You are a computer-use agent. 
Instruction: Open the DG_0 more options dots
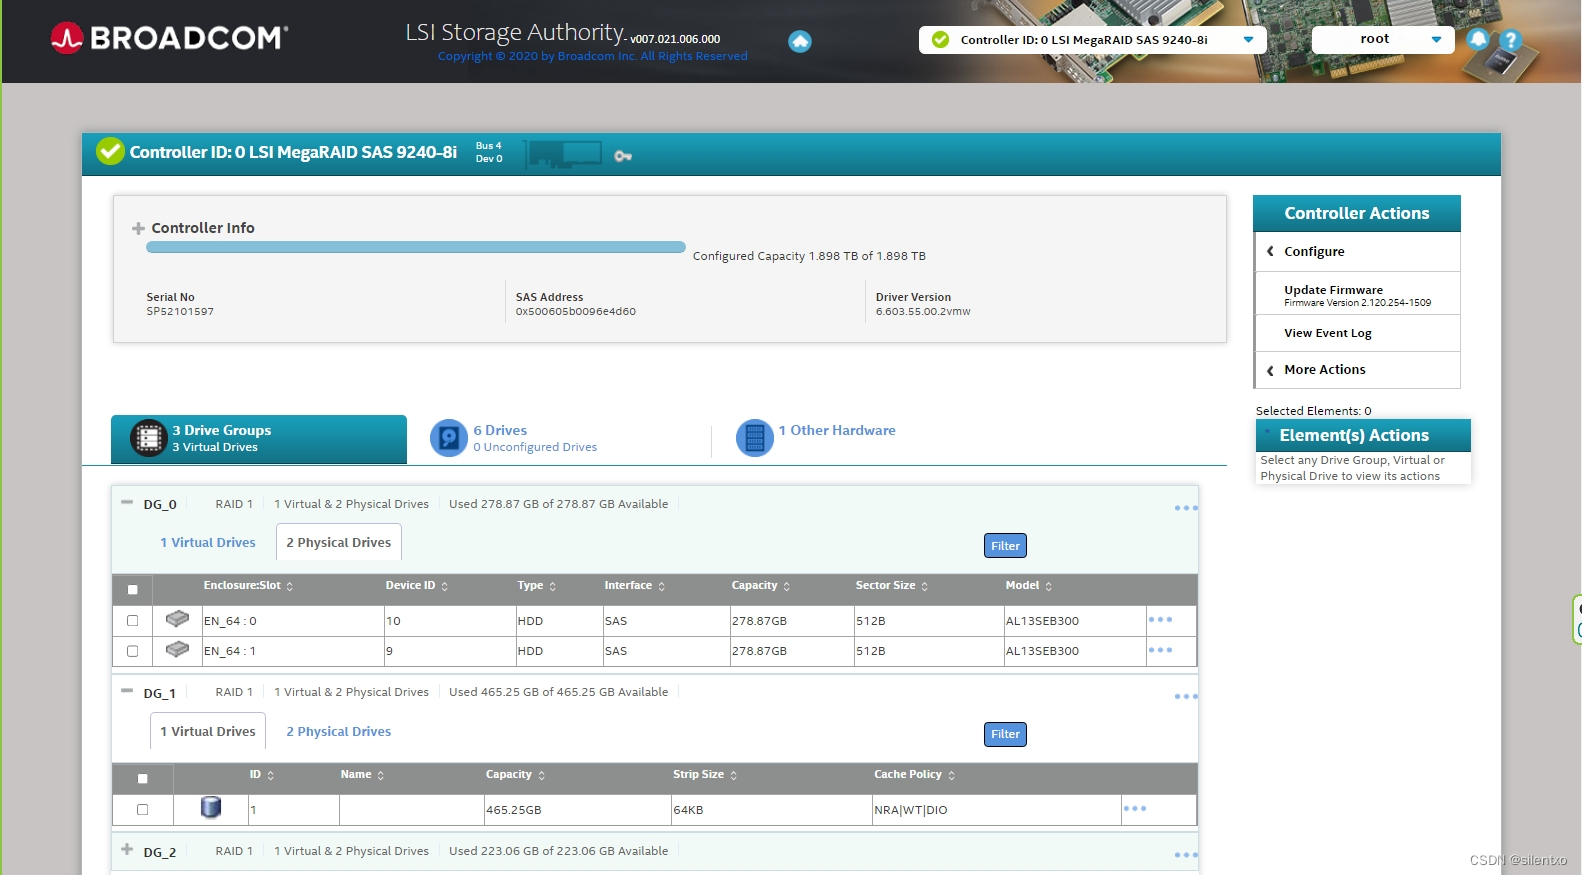1186,508
